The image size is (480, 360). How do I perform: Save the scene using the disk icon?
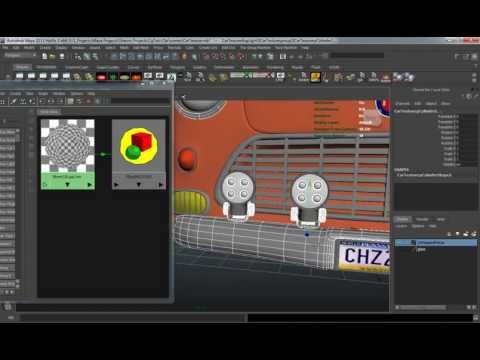[62, 56]
